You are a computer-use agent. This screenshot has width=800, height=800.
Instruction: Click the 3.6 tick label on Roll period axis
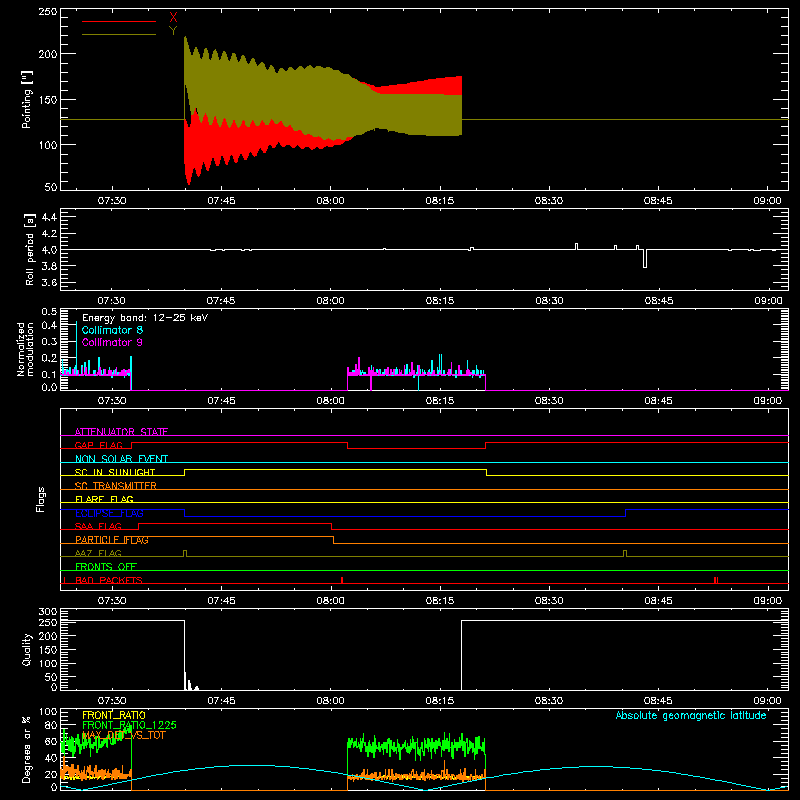[49, 282]
